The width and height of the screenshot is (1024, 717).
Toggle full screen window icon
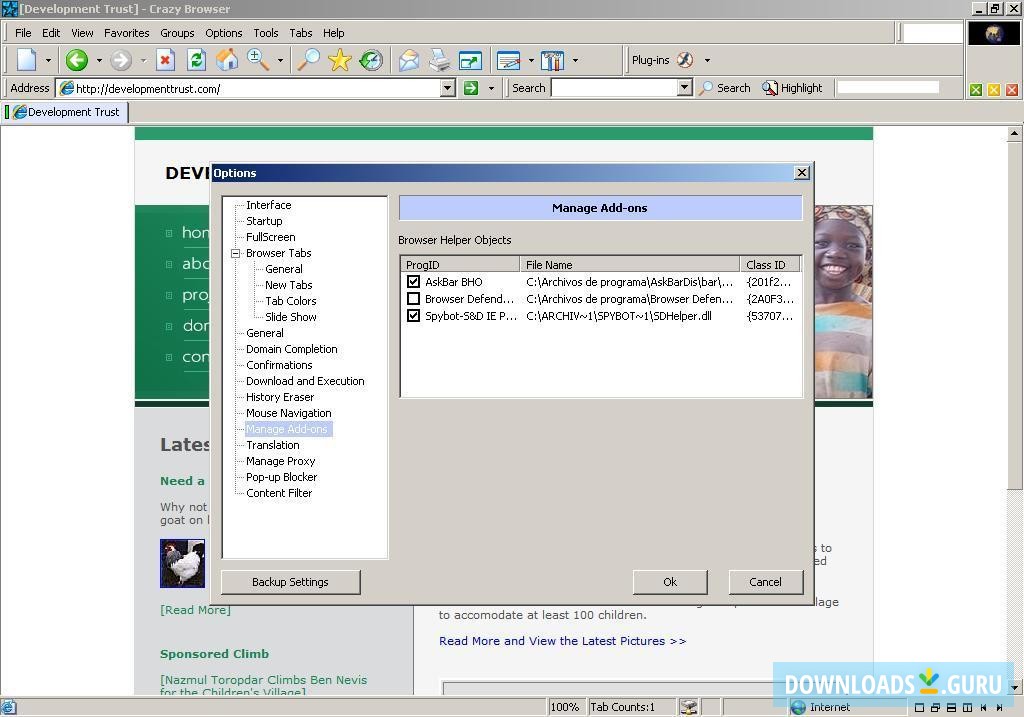pos(470,60)
